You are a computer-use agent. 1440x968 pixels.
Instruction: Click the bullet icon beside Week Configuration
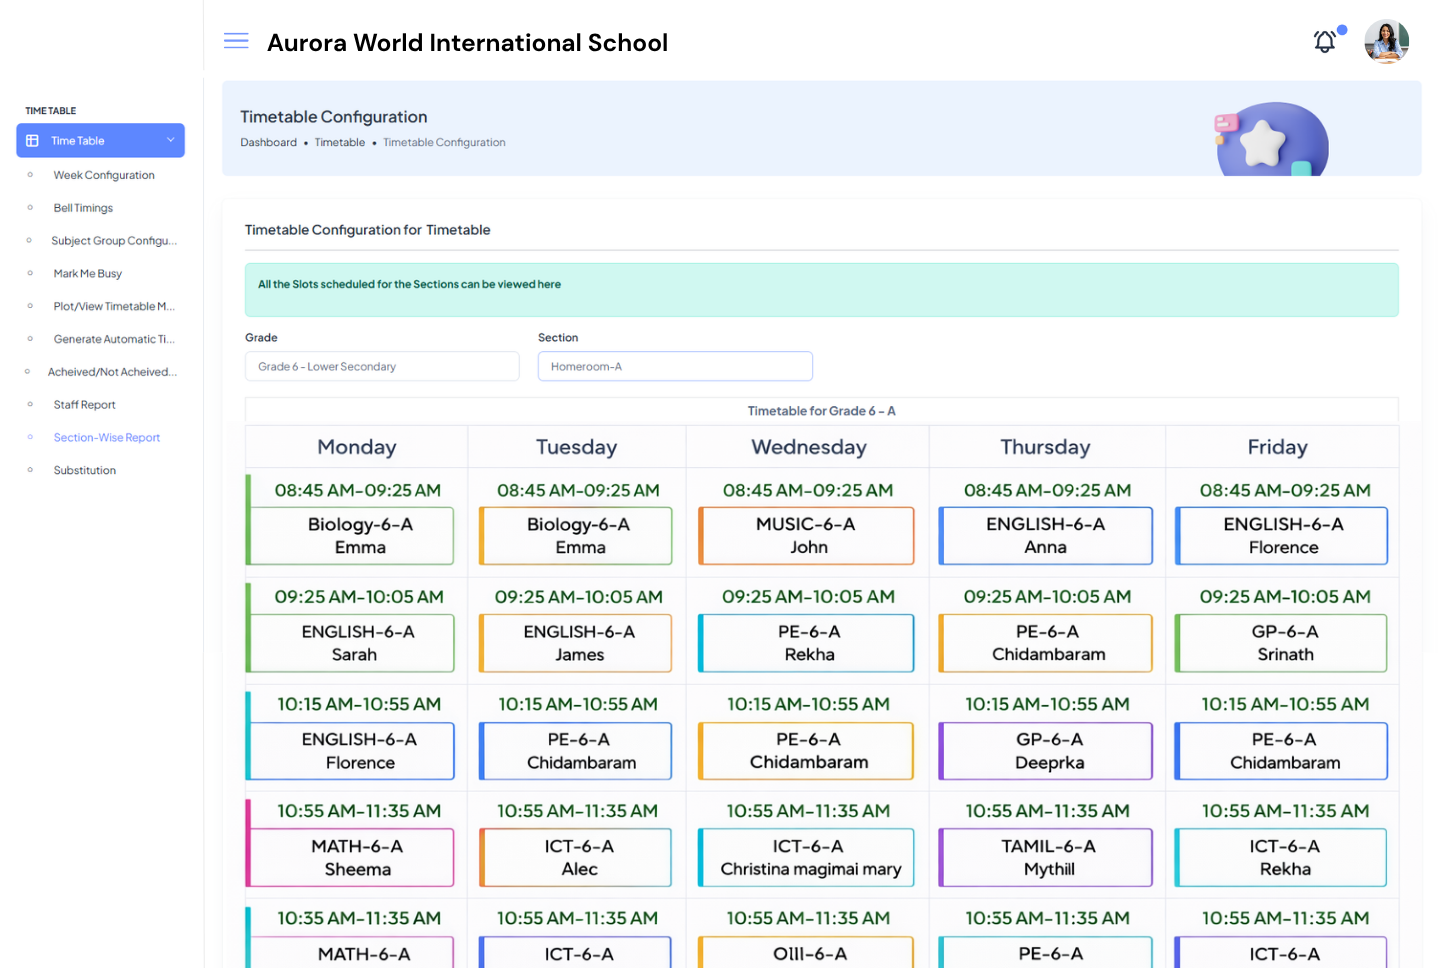pos(30,175)
